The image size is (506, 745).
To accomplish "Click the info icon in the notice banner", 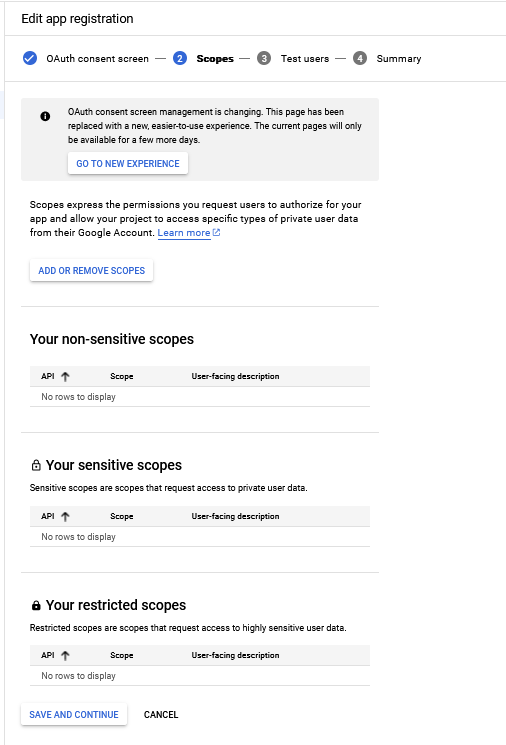I will pyautogui.click(x=45, y=116).
